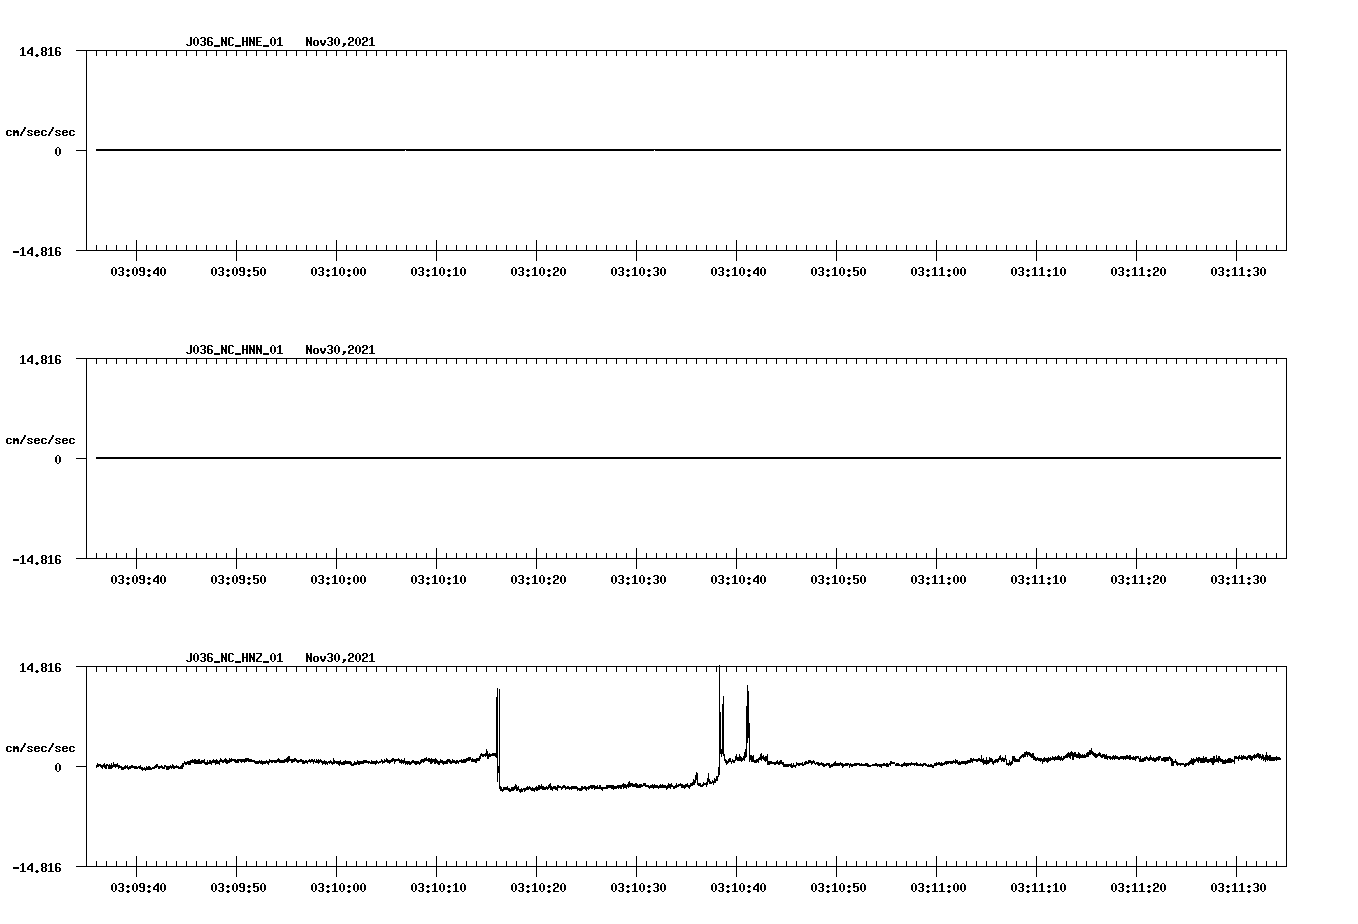Click the cm/sec/sec unit label on HNZ plot
The image size is (1358, 924).
click(40, 748)
